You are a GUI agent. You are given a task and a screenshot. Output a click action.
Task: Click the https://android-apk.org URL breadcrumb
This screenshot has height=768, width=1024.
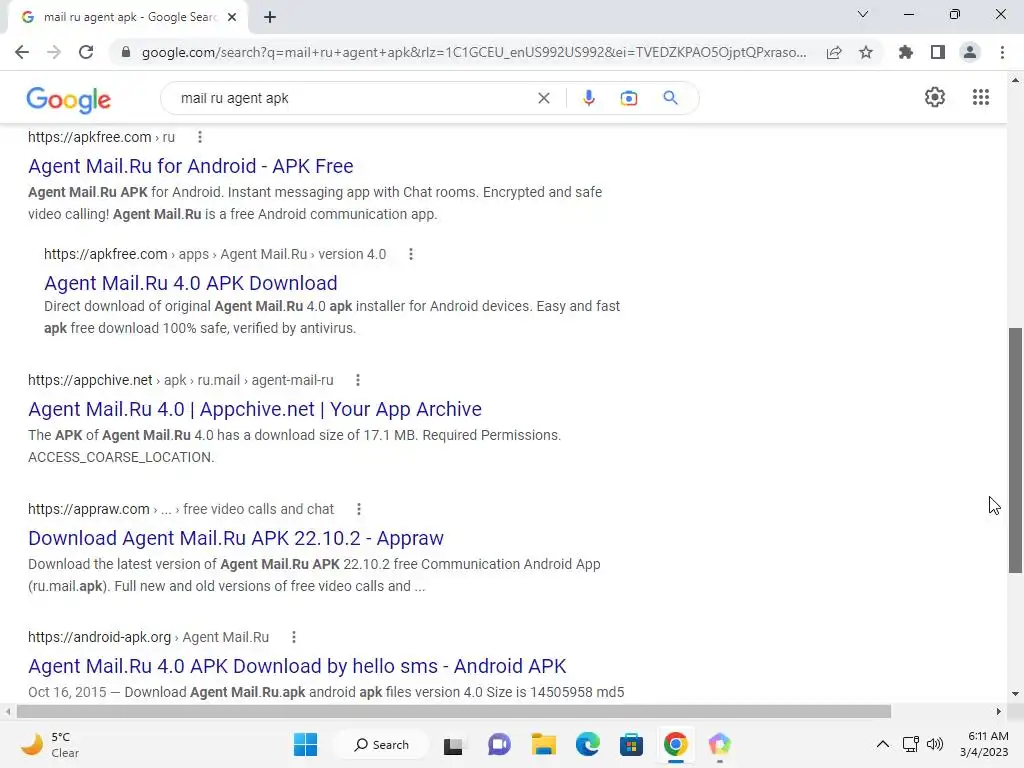pyautogui.click(x=99, y=637)
